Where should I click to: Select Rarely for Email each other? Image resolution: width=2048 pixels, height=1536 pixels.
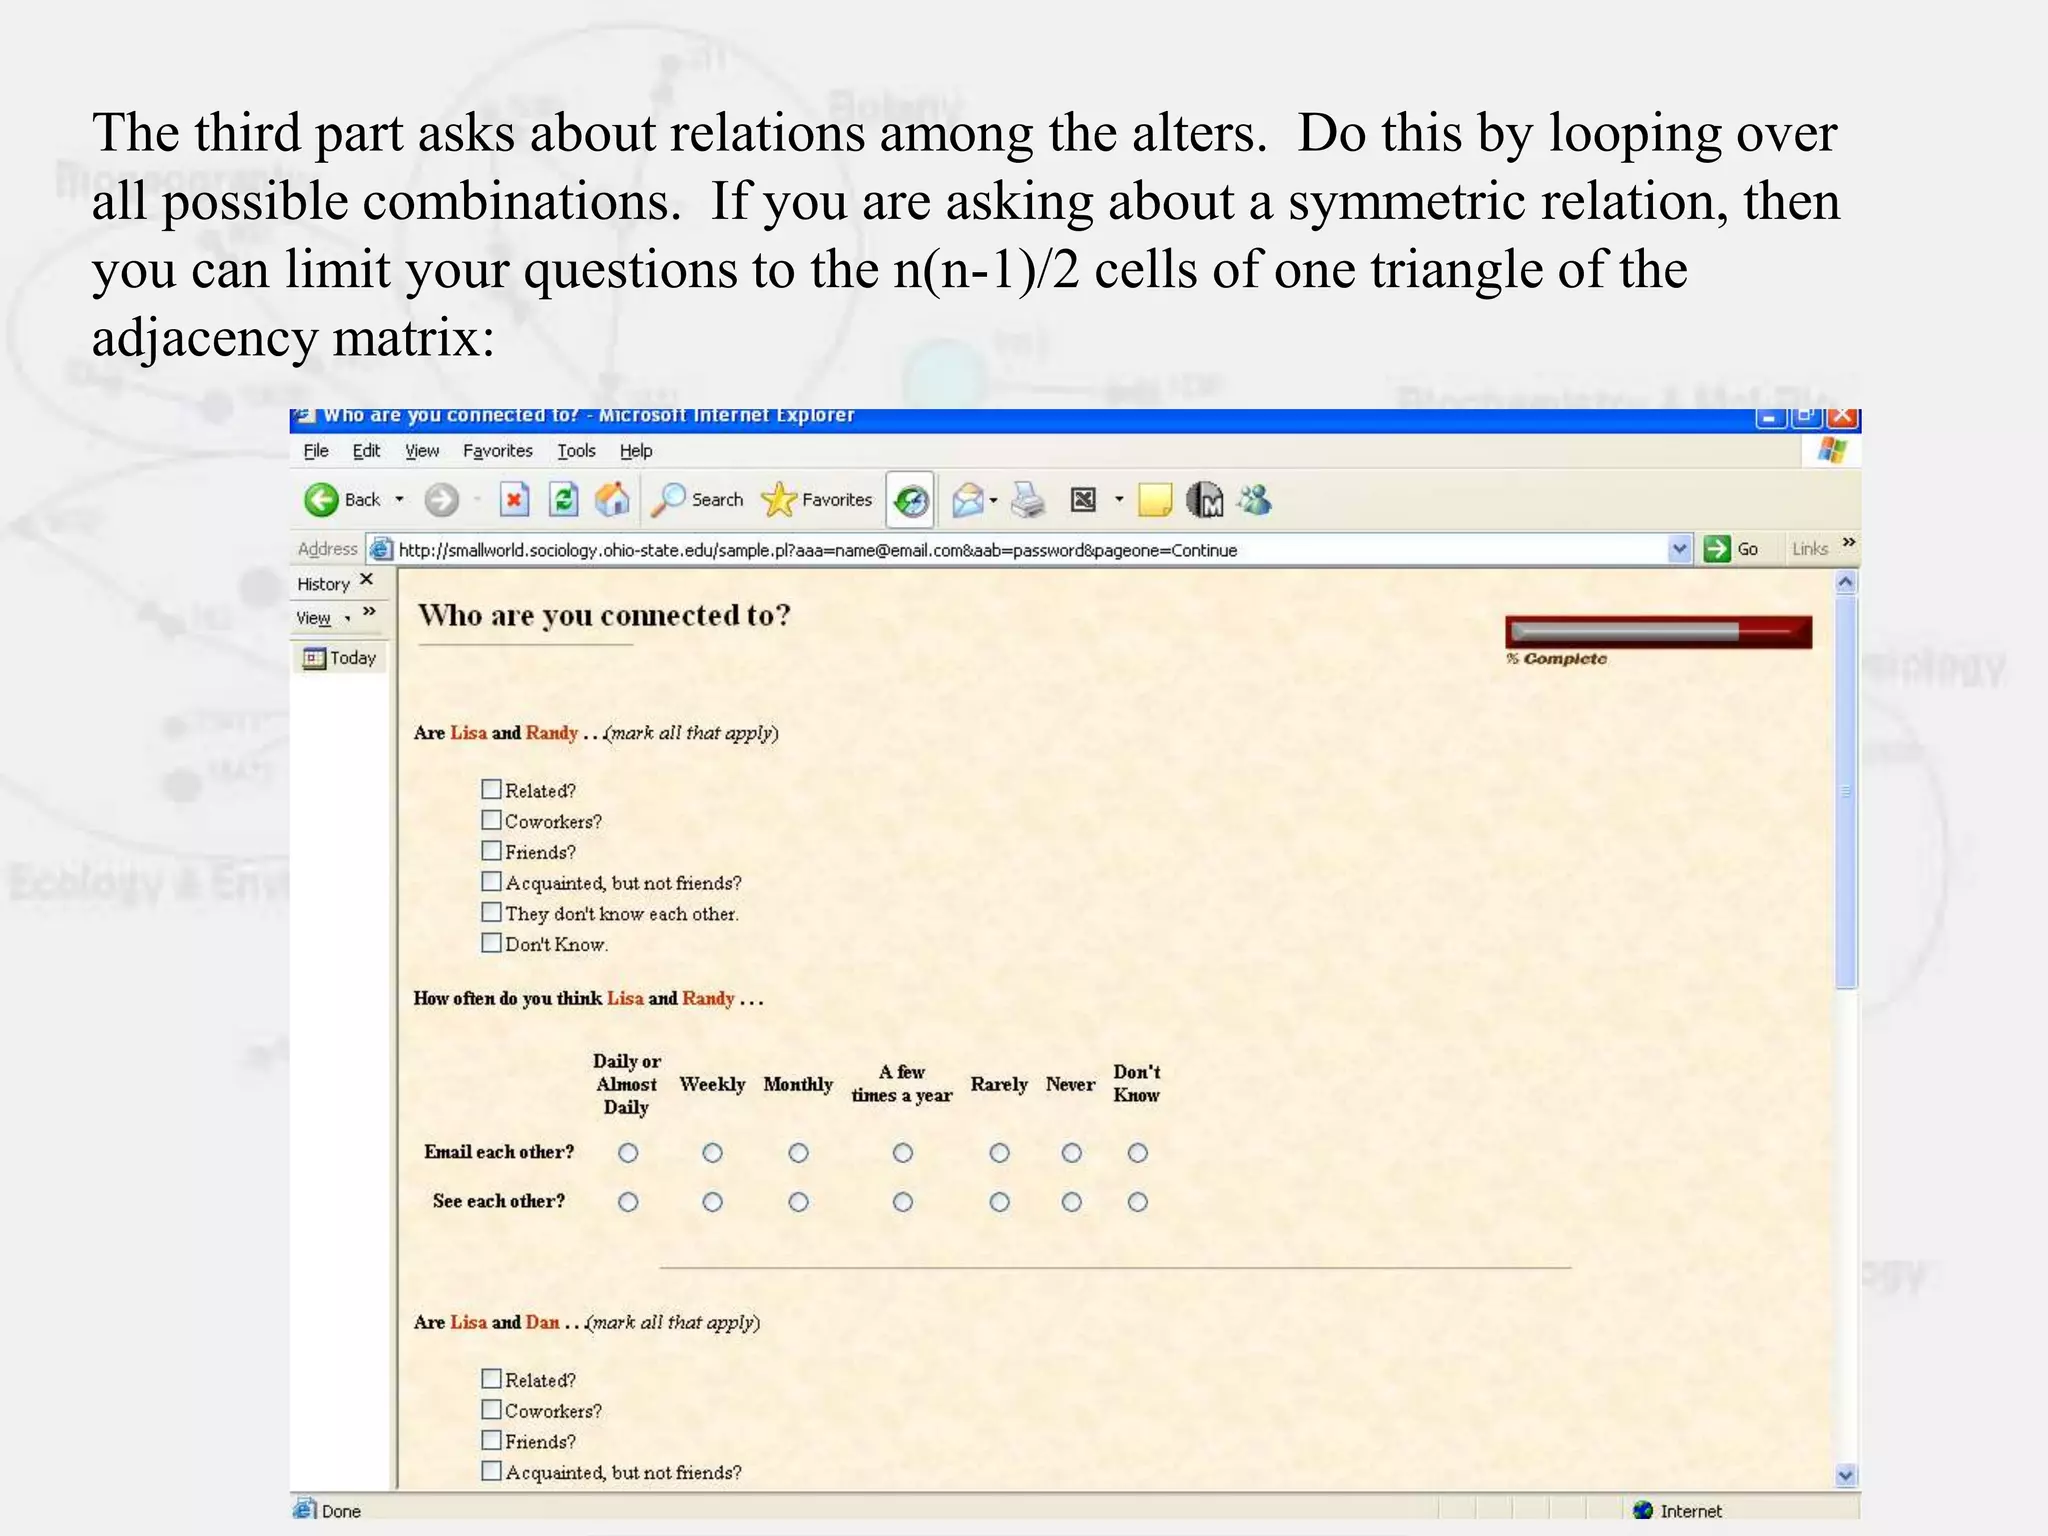tap(999, 1153)
